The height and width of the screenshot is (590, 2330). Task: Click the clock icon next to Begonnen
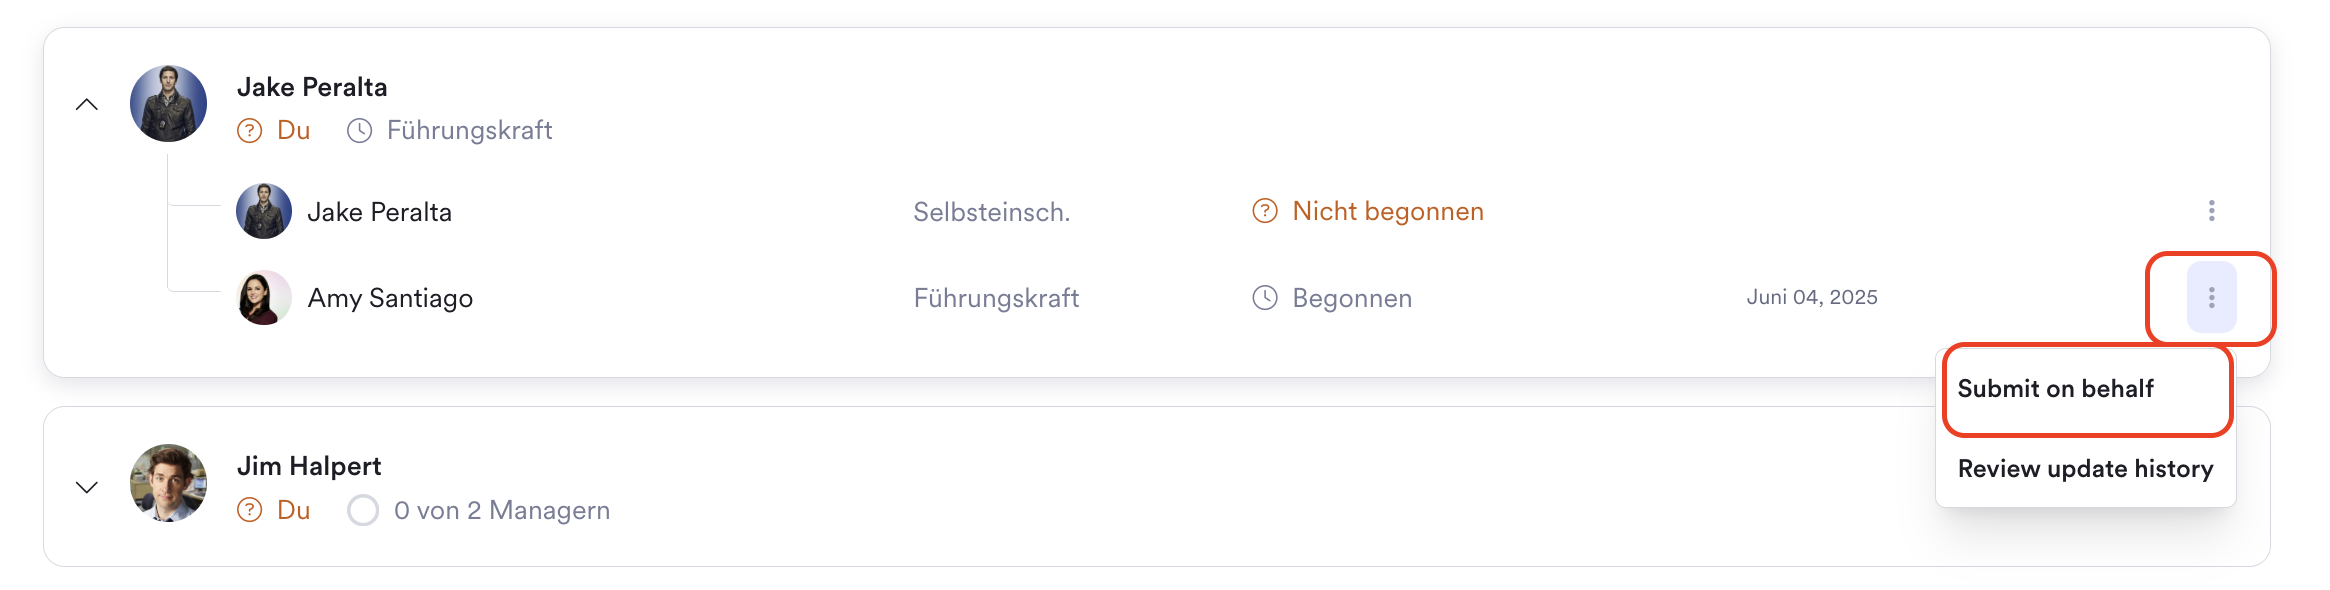click(1265, 298)
